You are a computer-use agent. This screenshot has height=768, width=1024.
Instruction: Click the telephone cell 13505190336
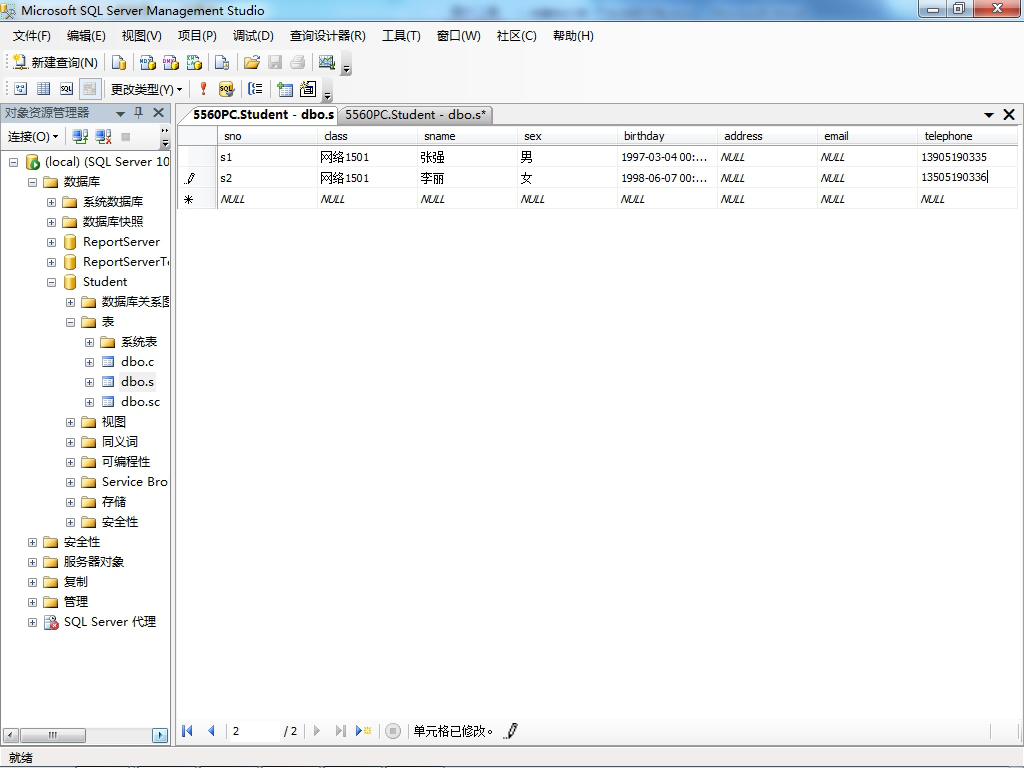(x=967, y=178)
